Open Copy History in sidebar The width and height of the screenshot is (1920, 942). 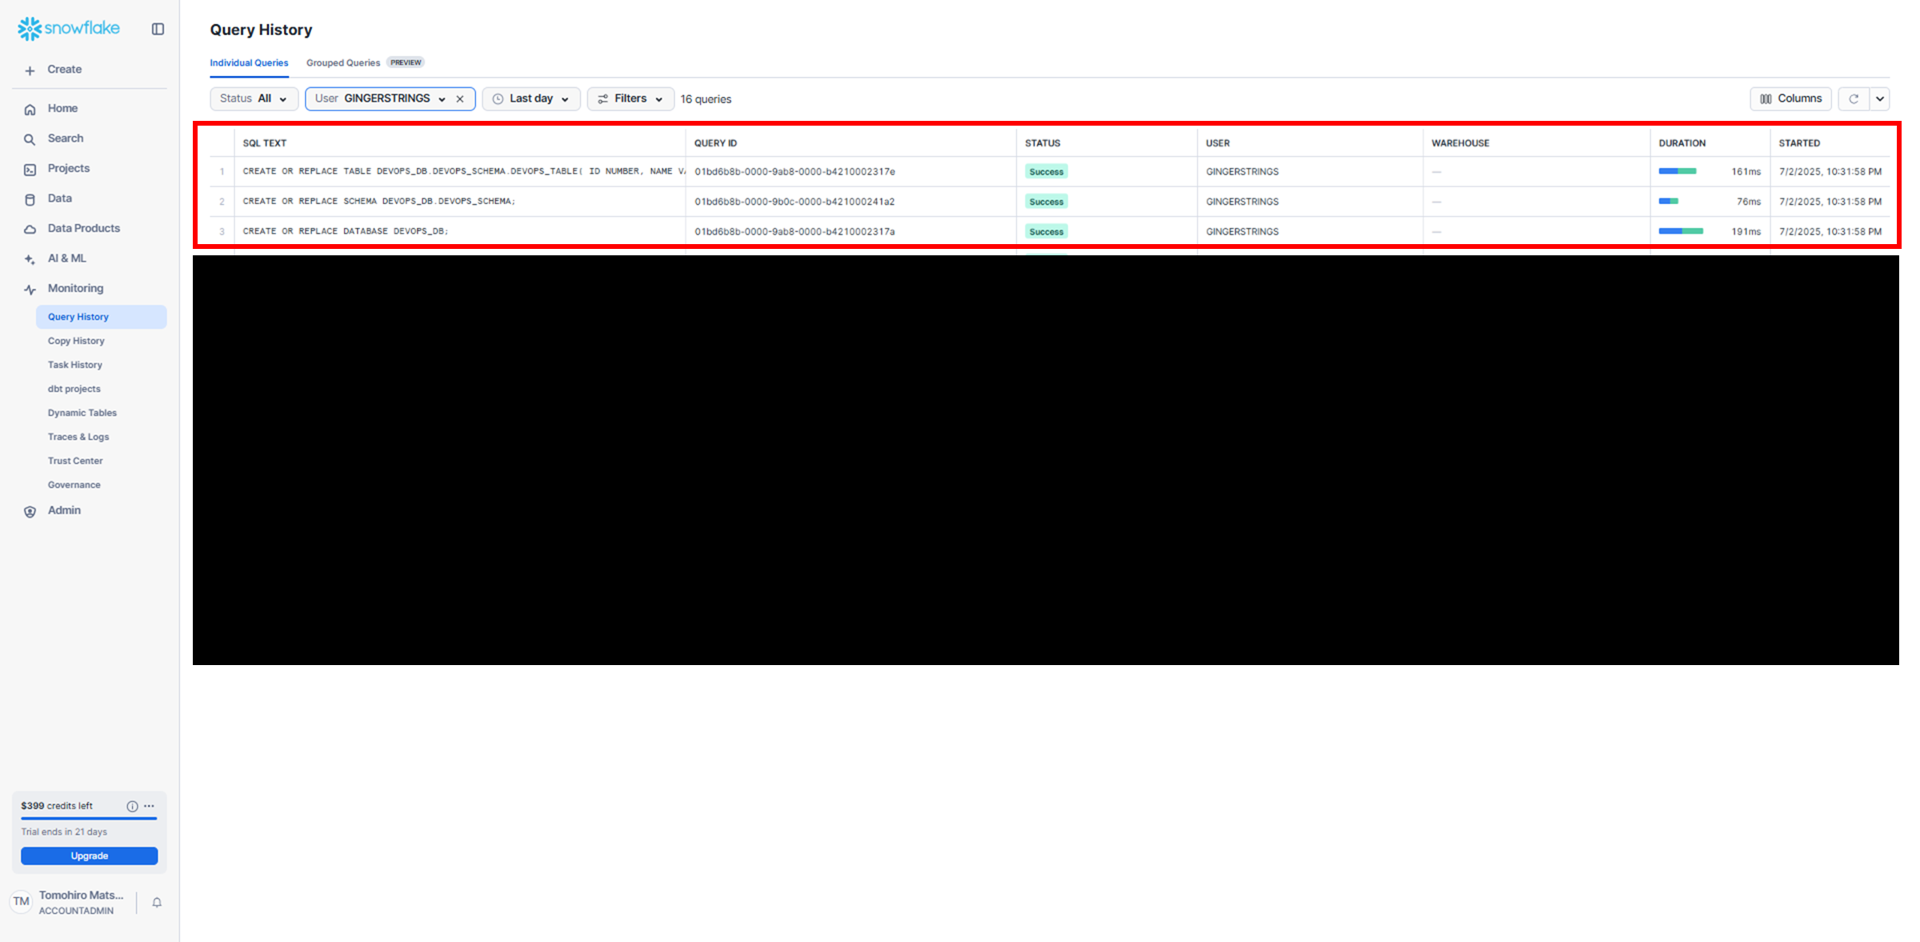click(76, 341)
